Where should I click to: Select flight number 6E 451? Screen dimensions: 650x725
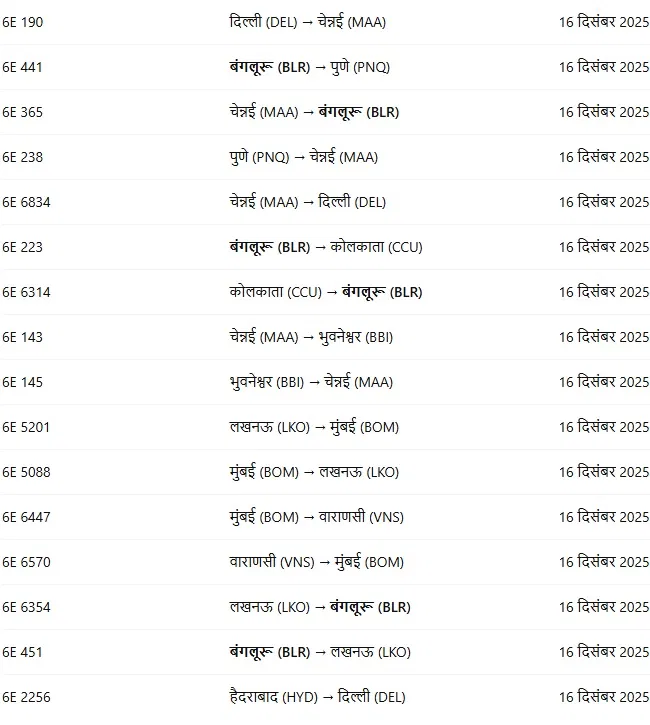[23, 652]
